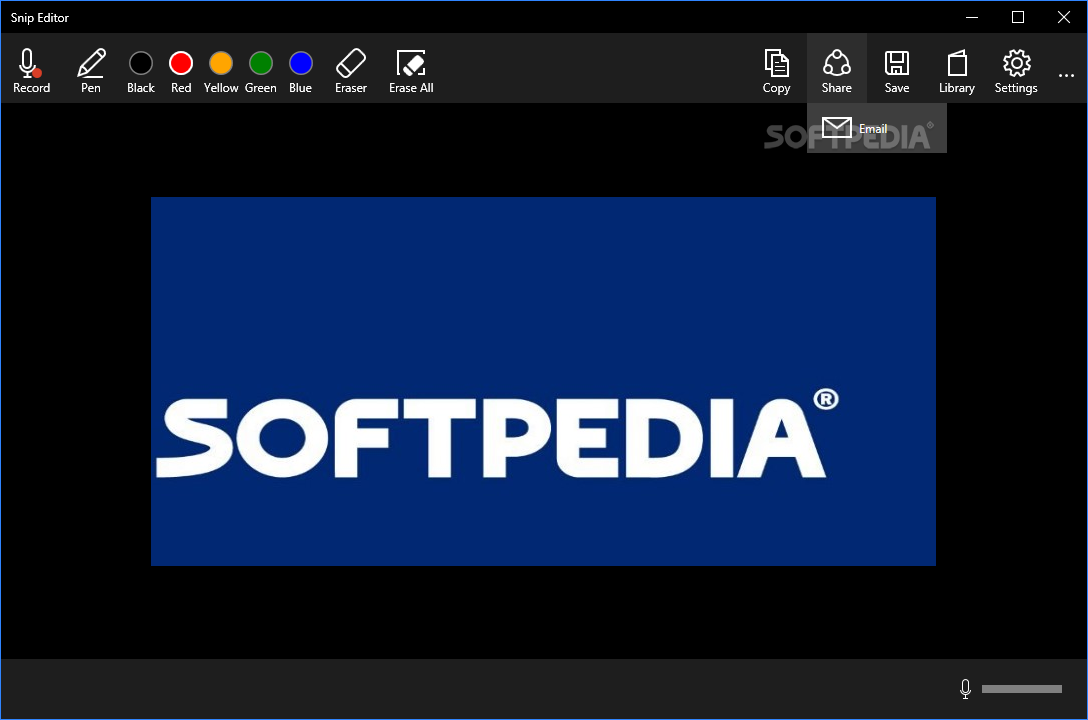1088x720 pixels.
Task: Start recording with the Record microphone button
Action: coord(31,70)
